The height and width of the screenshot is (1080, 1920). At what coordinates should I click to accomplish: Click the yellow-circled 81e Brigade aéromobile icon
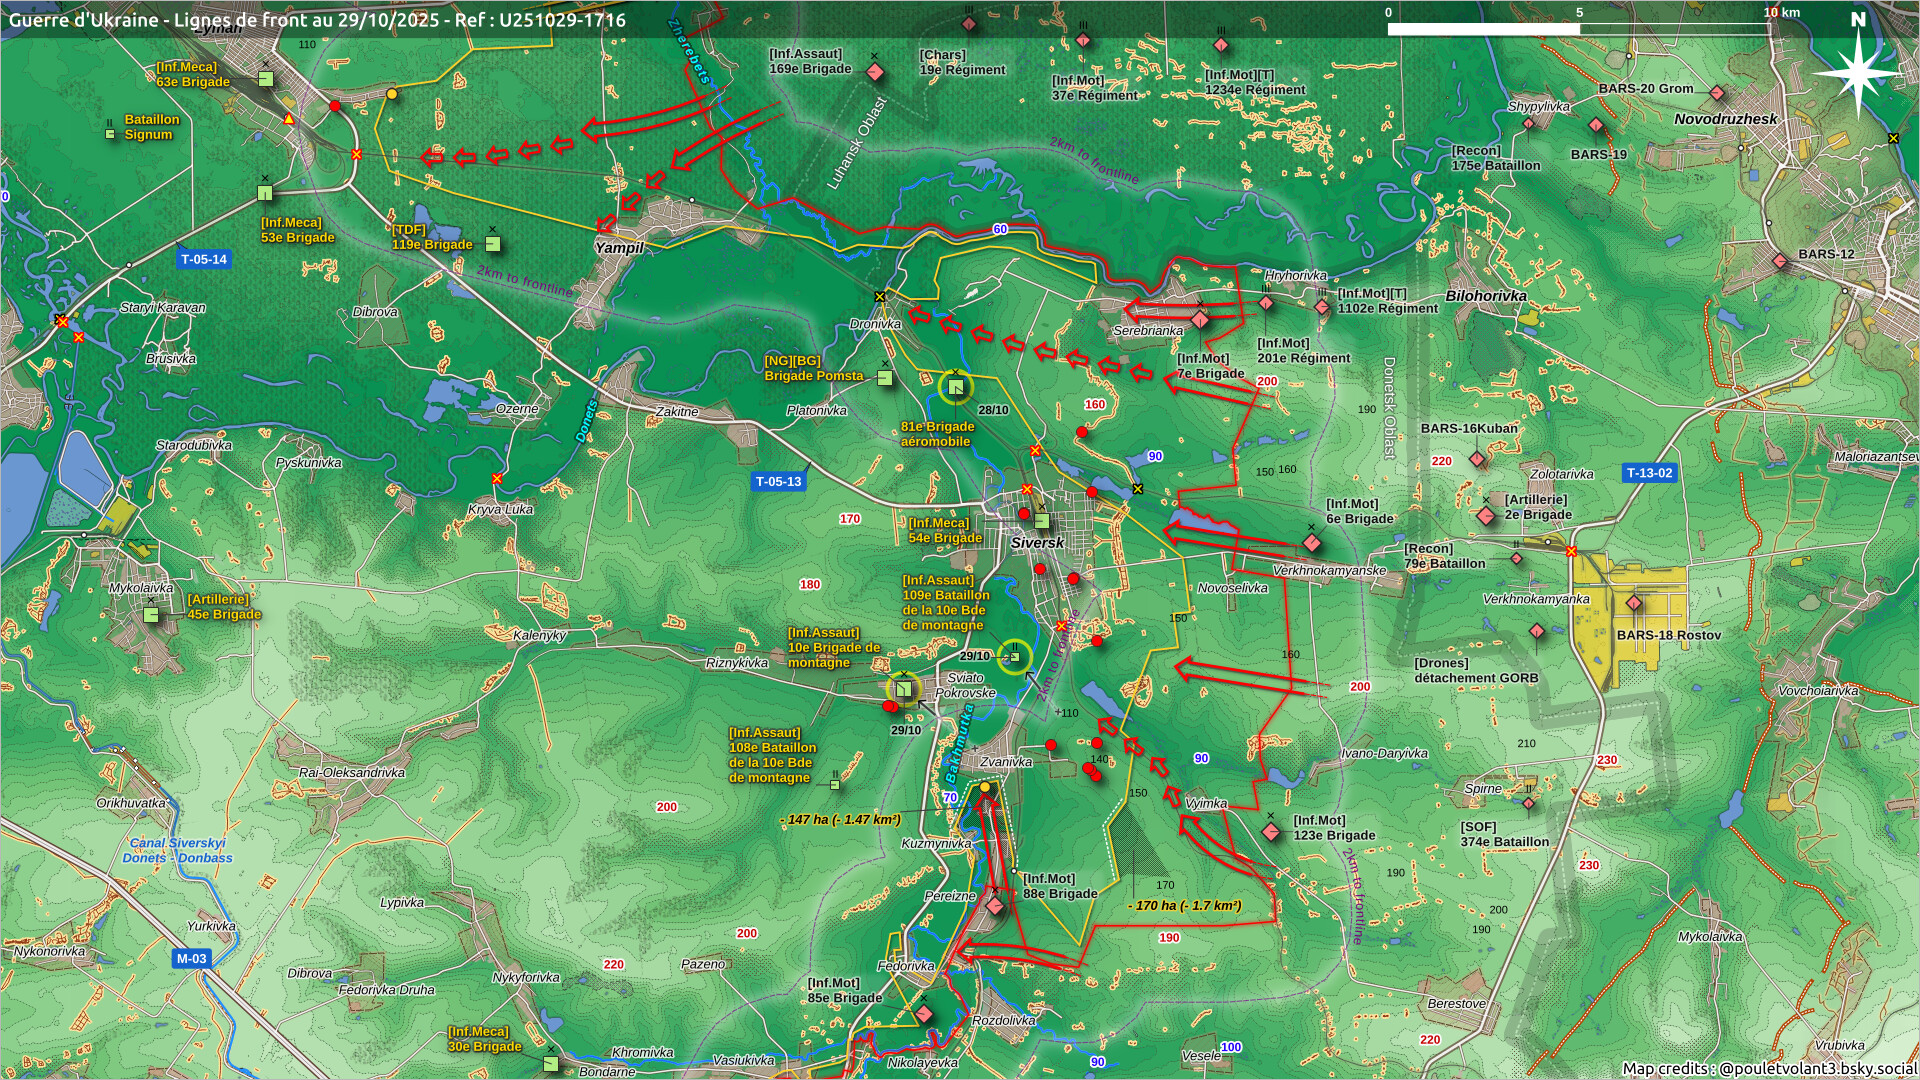(x=956, y=387)
